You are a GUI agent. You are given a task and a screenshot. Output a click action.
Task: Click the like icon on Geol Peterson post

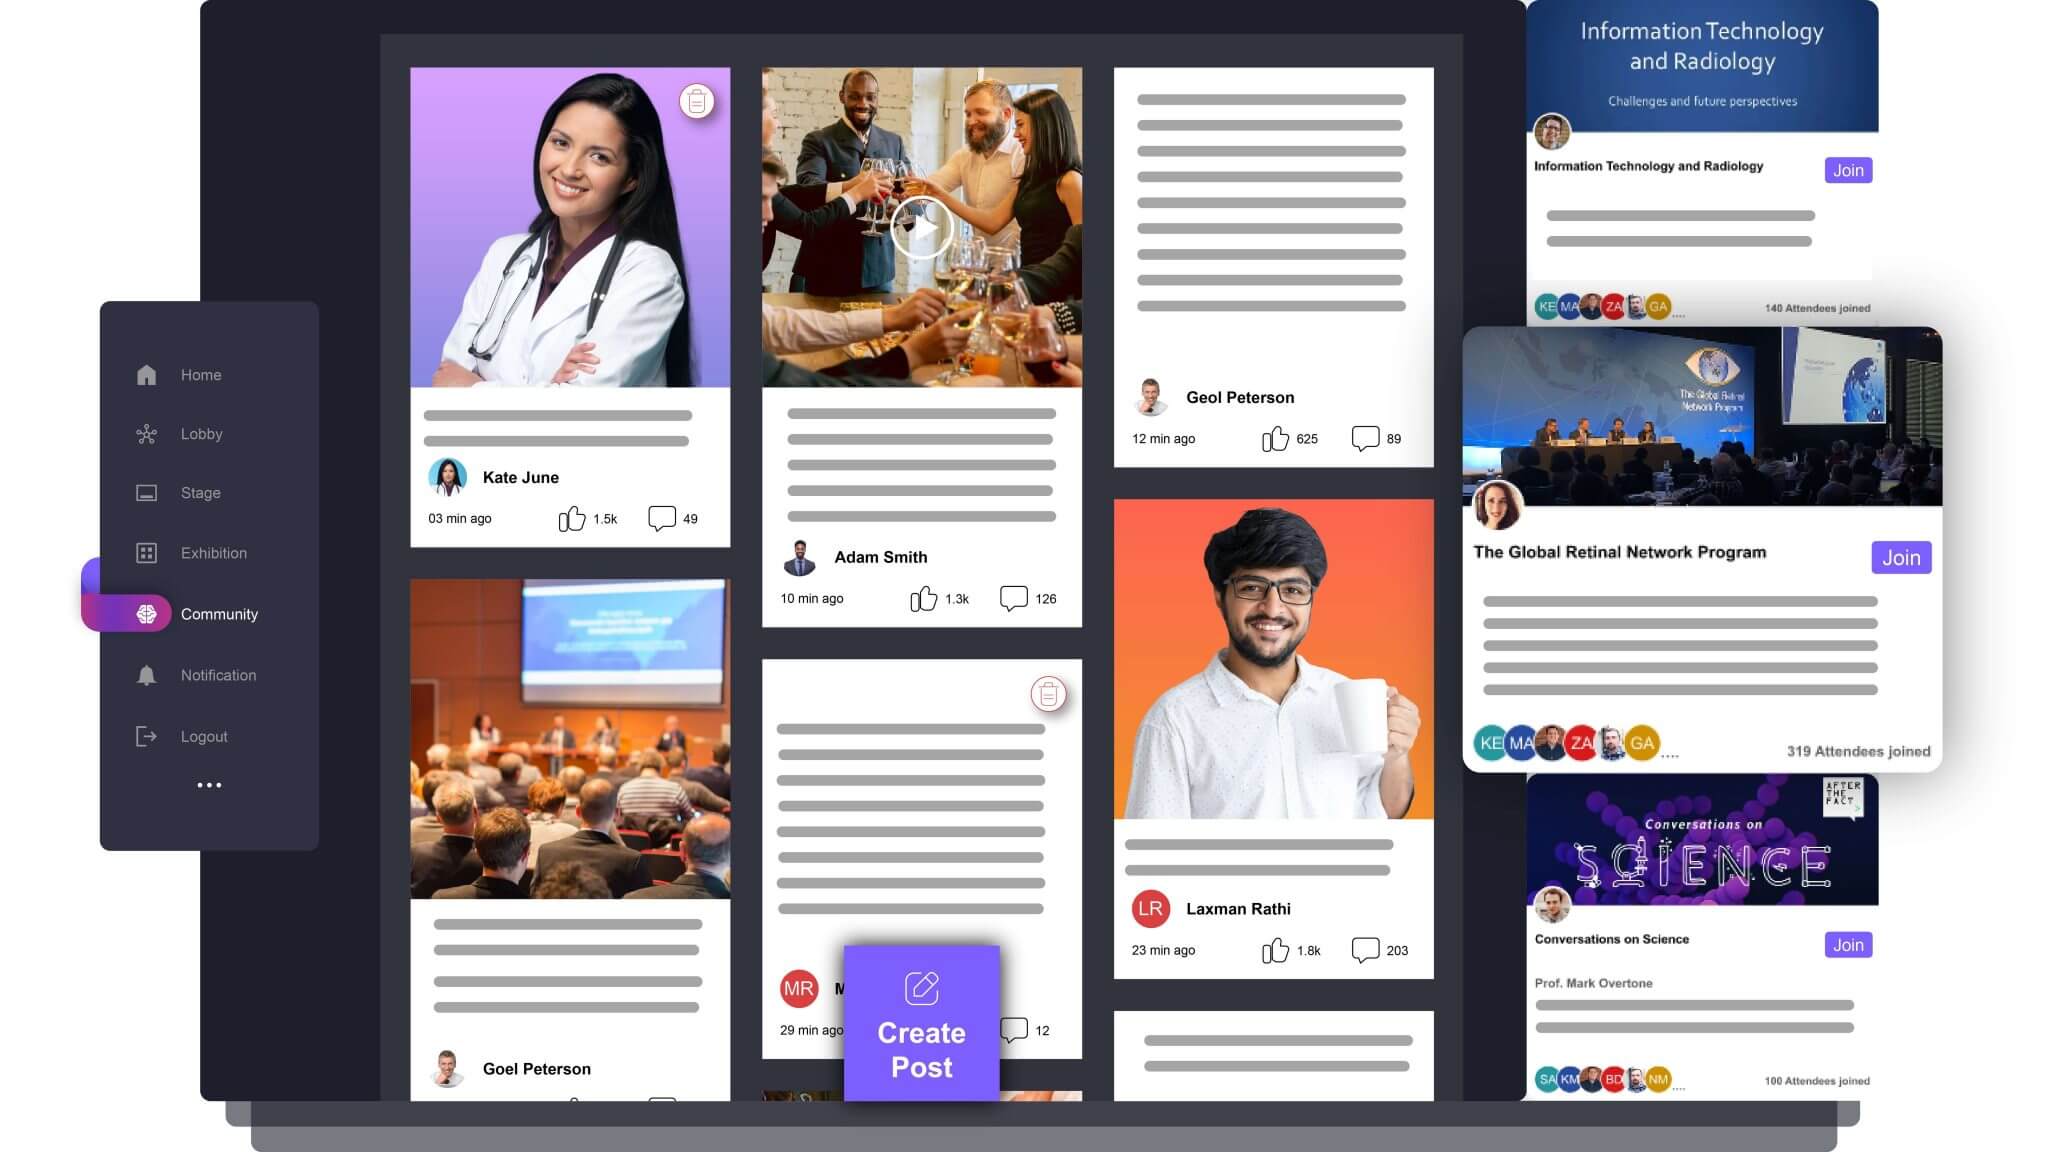pos(1273,437)
